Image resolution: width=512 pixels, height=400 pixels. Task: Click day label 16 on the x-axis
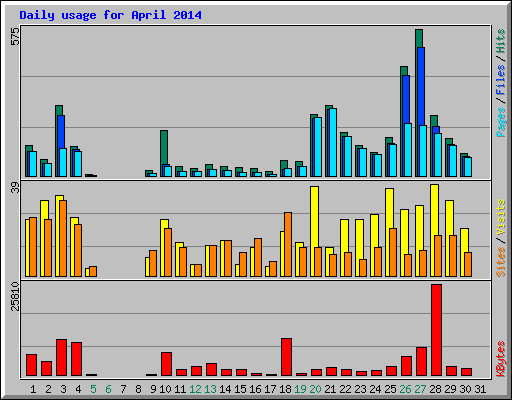pos(255,389)
